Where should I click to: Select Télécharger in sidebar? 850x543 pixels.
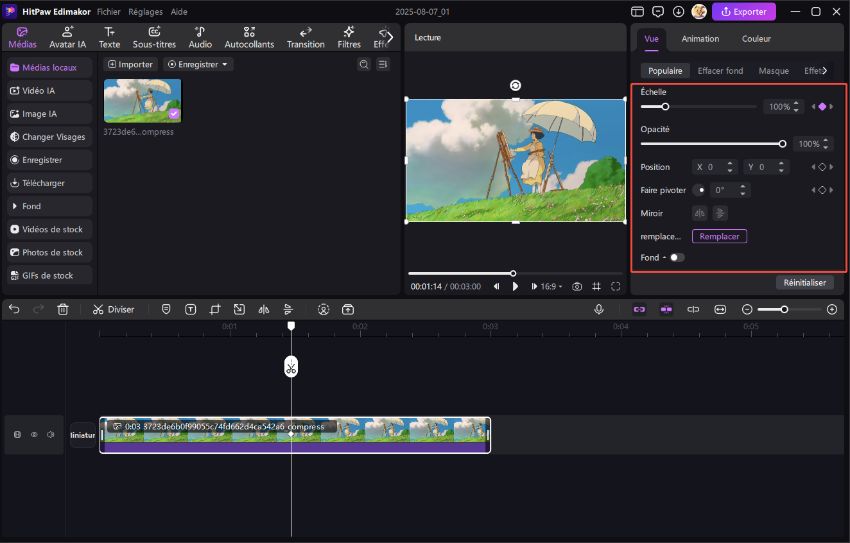49,183
